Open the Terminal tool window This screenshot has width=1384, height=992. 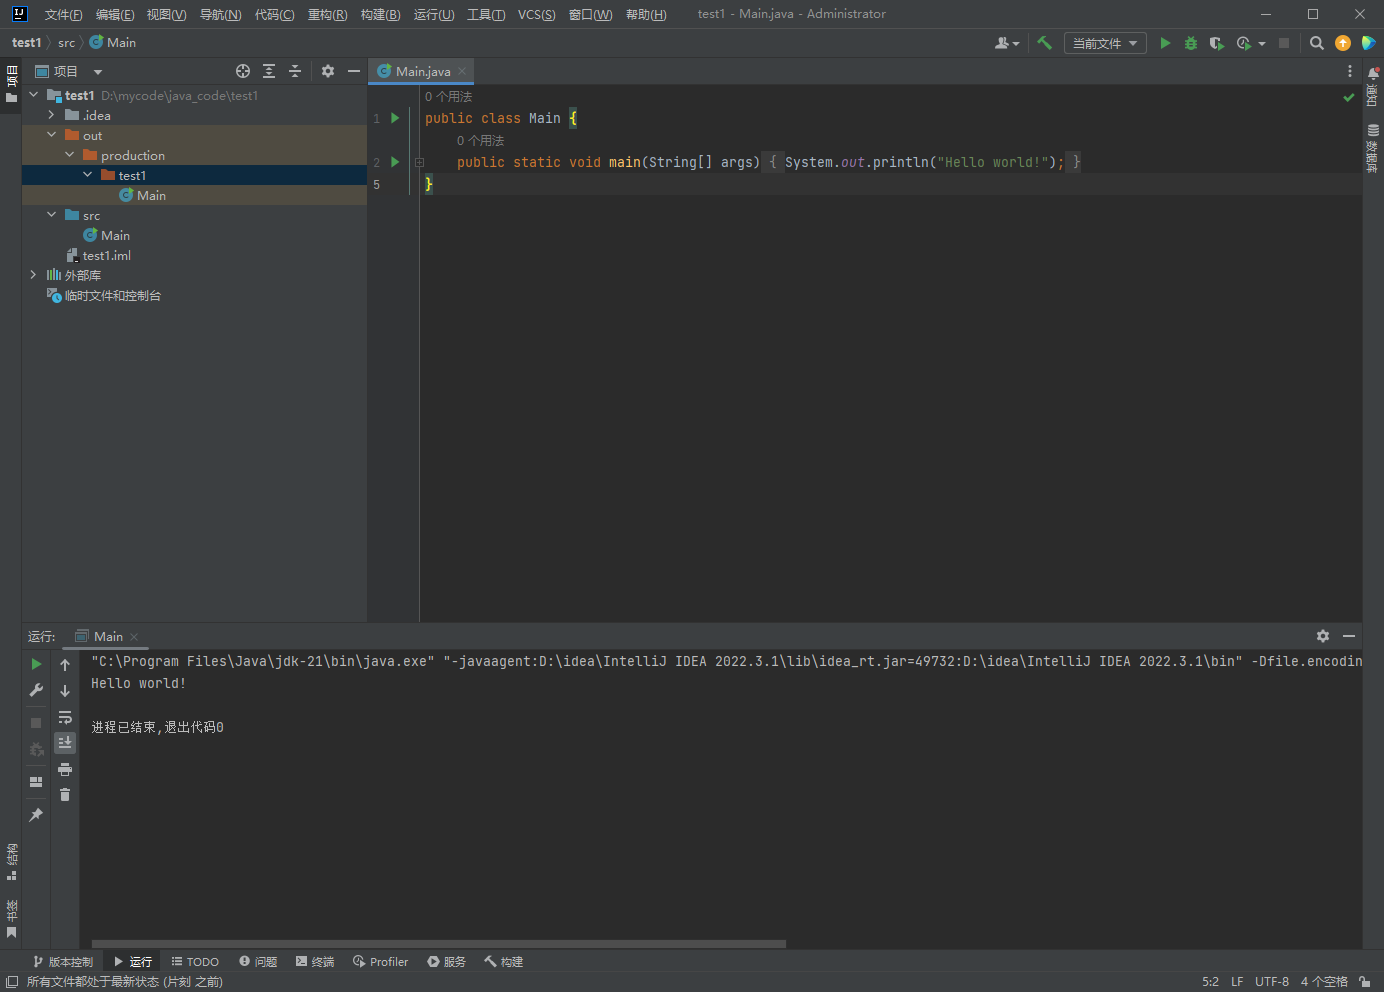[x=315, y=961]
